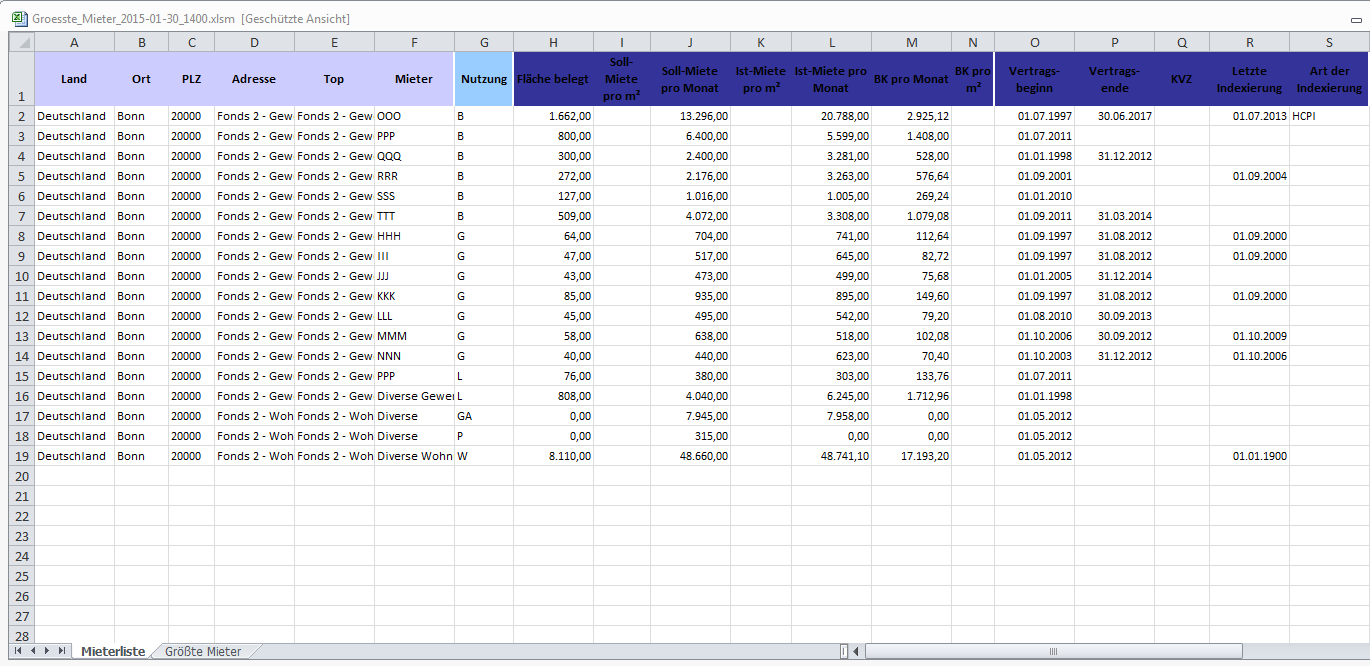Screen dimensions: 1370x666
Task: Click the Ort header cell
Action: point(142,79)
